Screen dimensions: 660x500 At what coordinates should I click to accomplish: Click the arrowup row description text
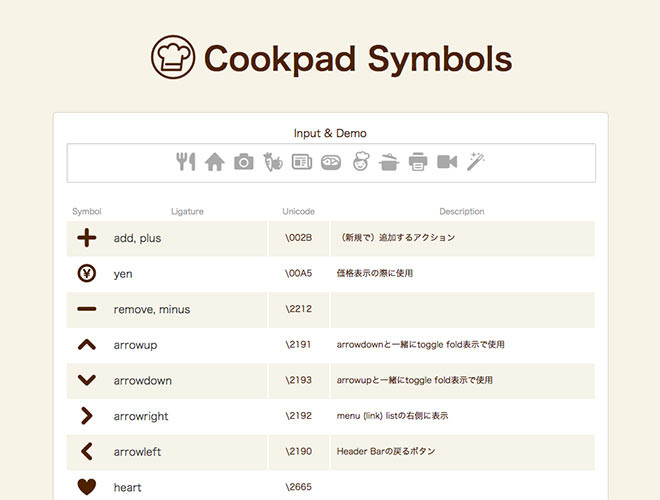pos(420,345)
